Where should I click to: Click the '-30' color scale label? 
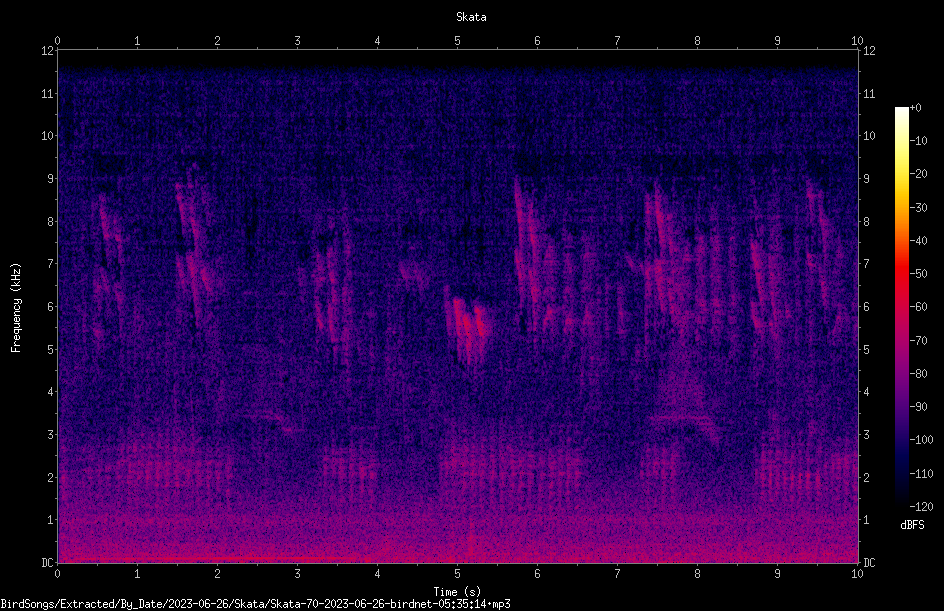pyautogui.click(x=918, y=208)
